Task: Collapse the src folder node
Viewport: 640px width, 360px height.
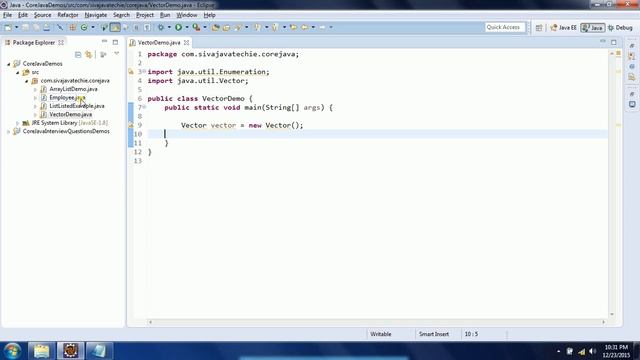Action: [18, 72]
